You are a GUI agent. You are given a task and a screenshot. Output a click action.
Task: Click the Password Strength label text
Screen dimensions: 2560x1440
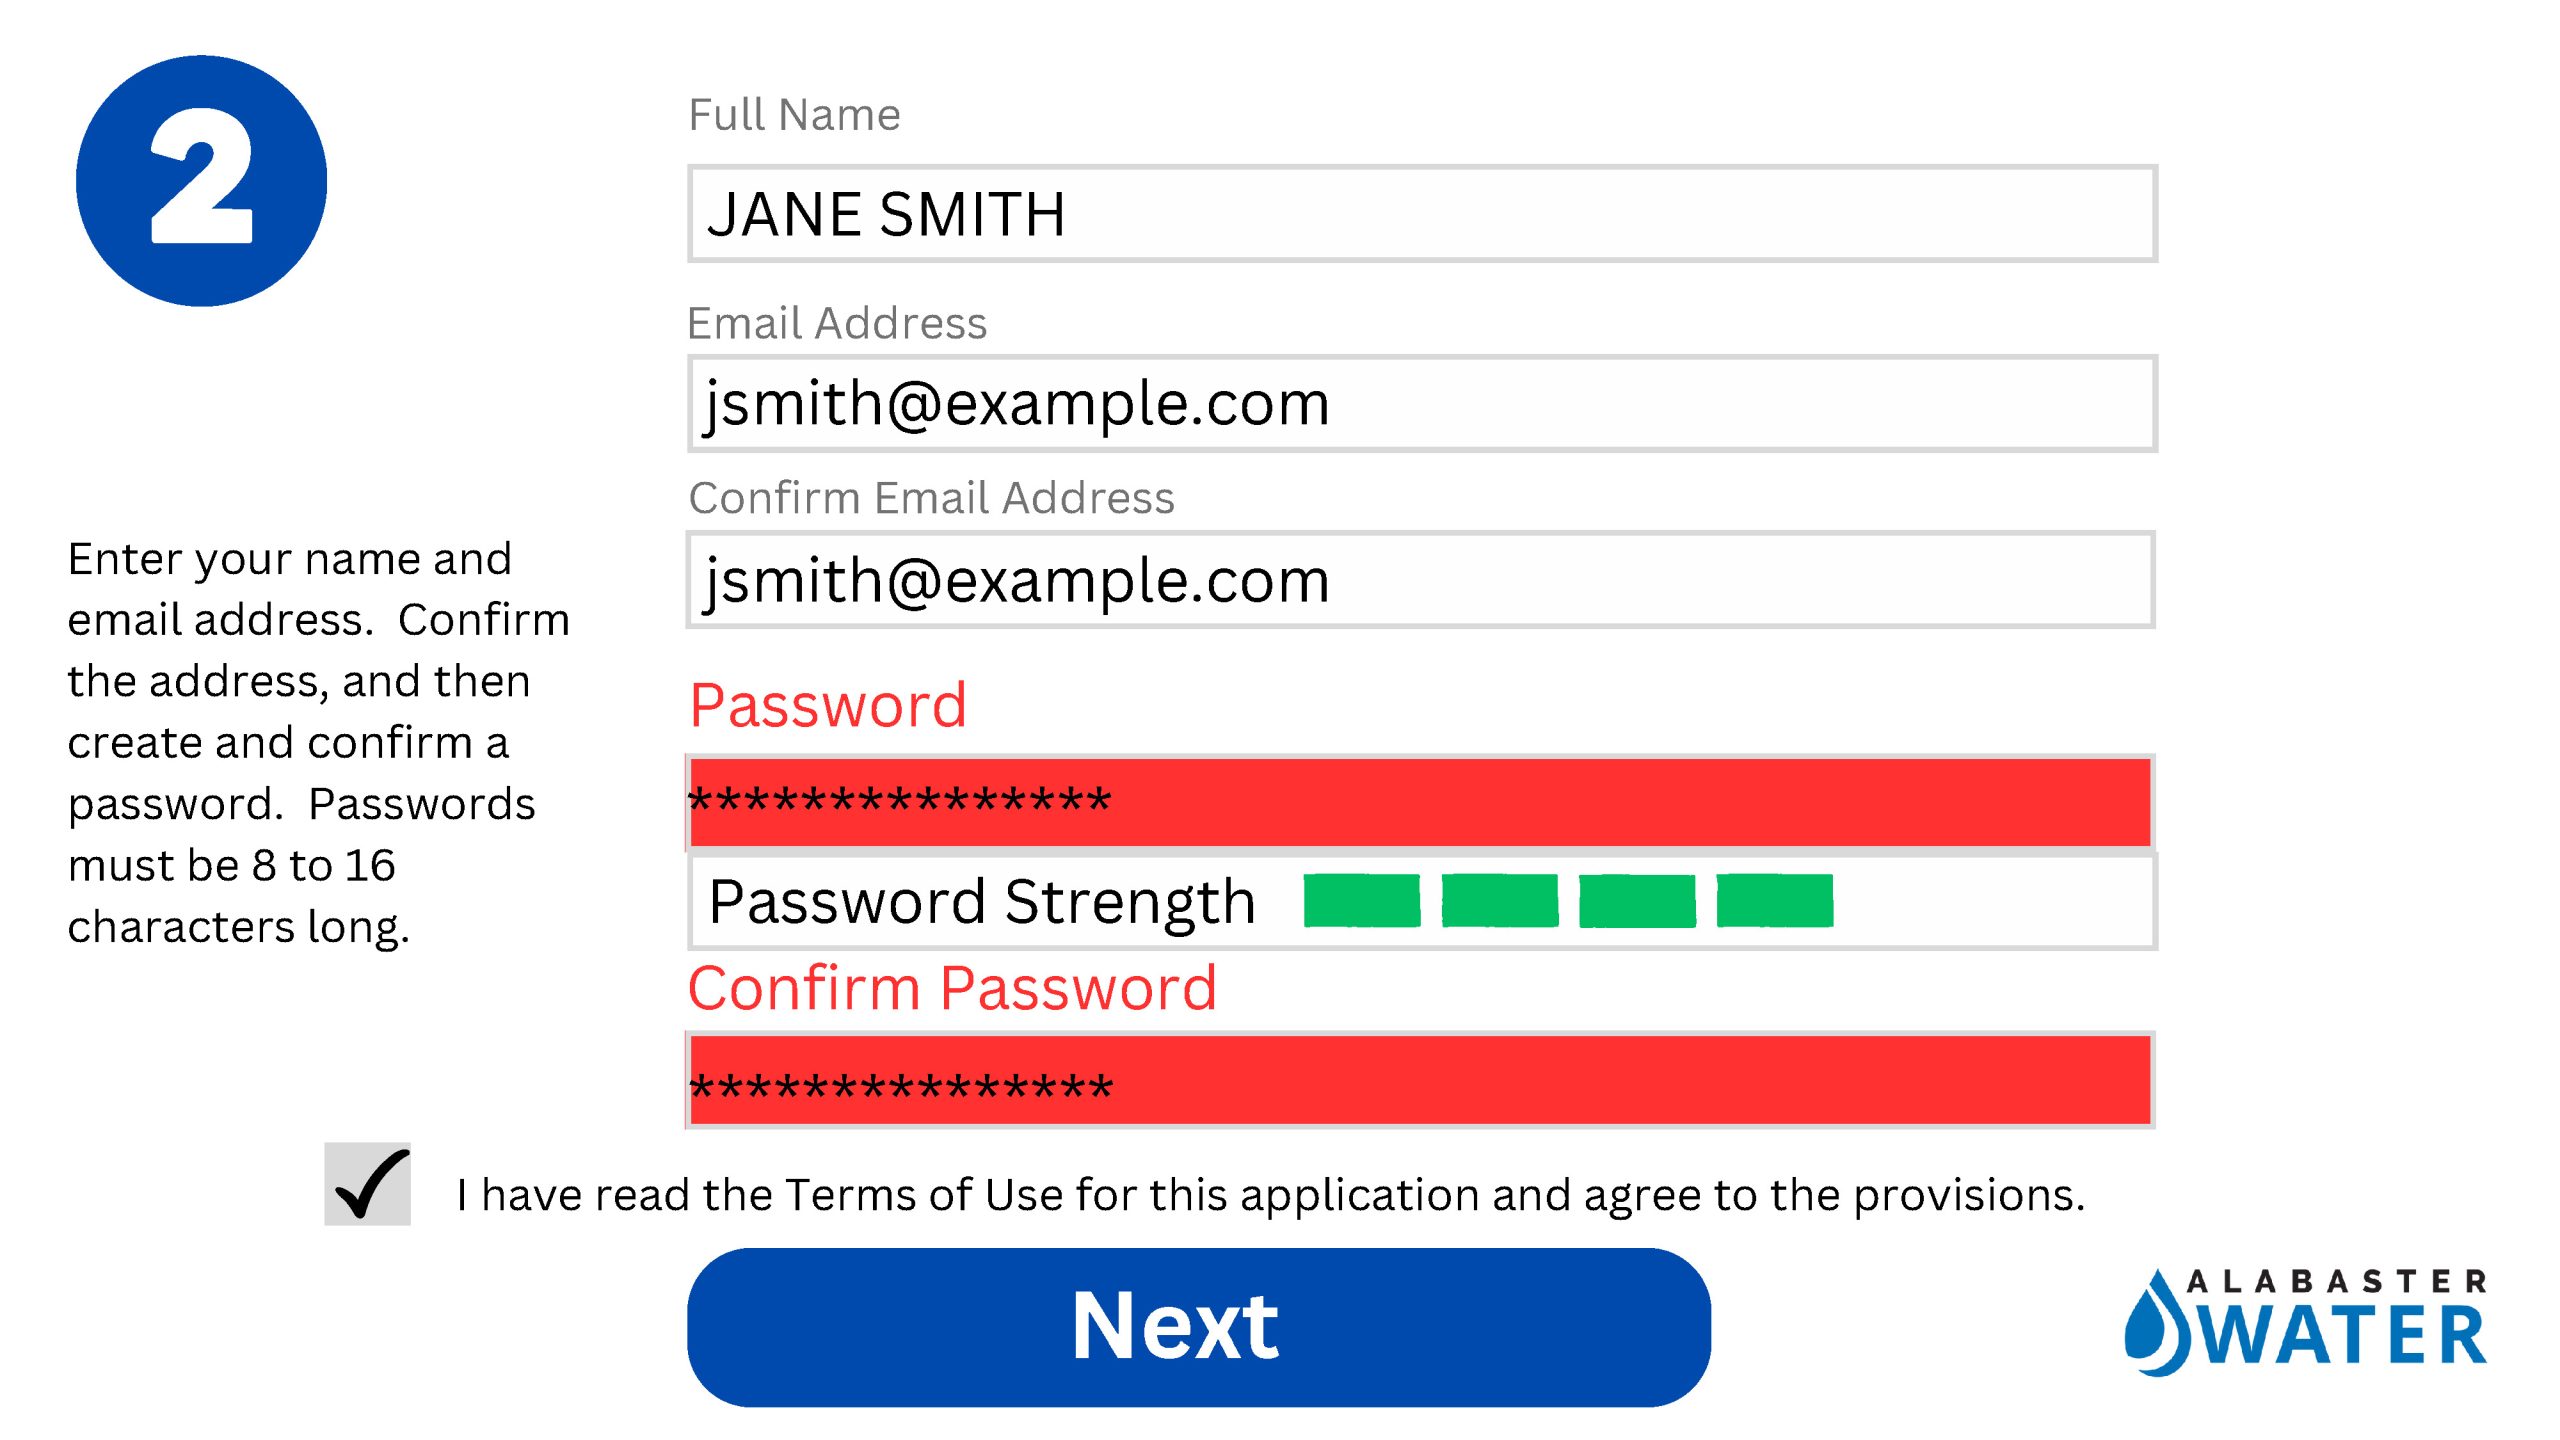tap(982, 902)
